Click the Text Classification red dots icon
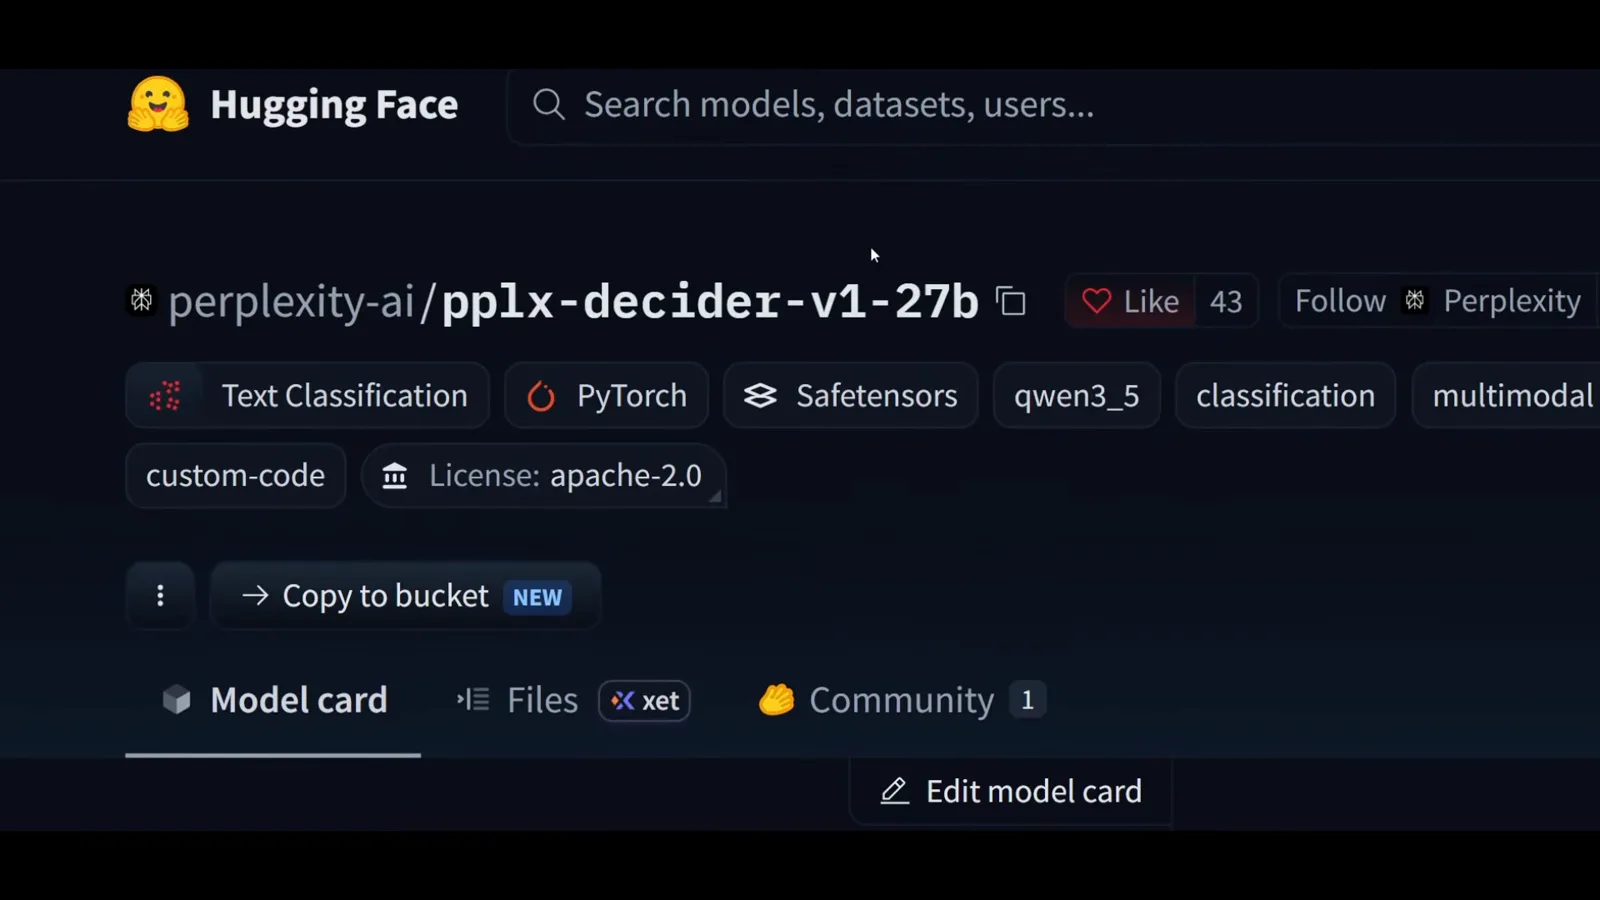Viewport: 1600px width, 900px height. pyautogui.click(x=165, y=396)
